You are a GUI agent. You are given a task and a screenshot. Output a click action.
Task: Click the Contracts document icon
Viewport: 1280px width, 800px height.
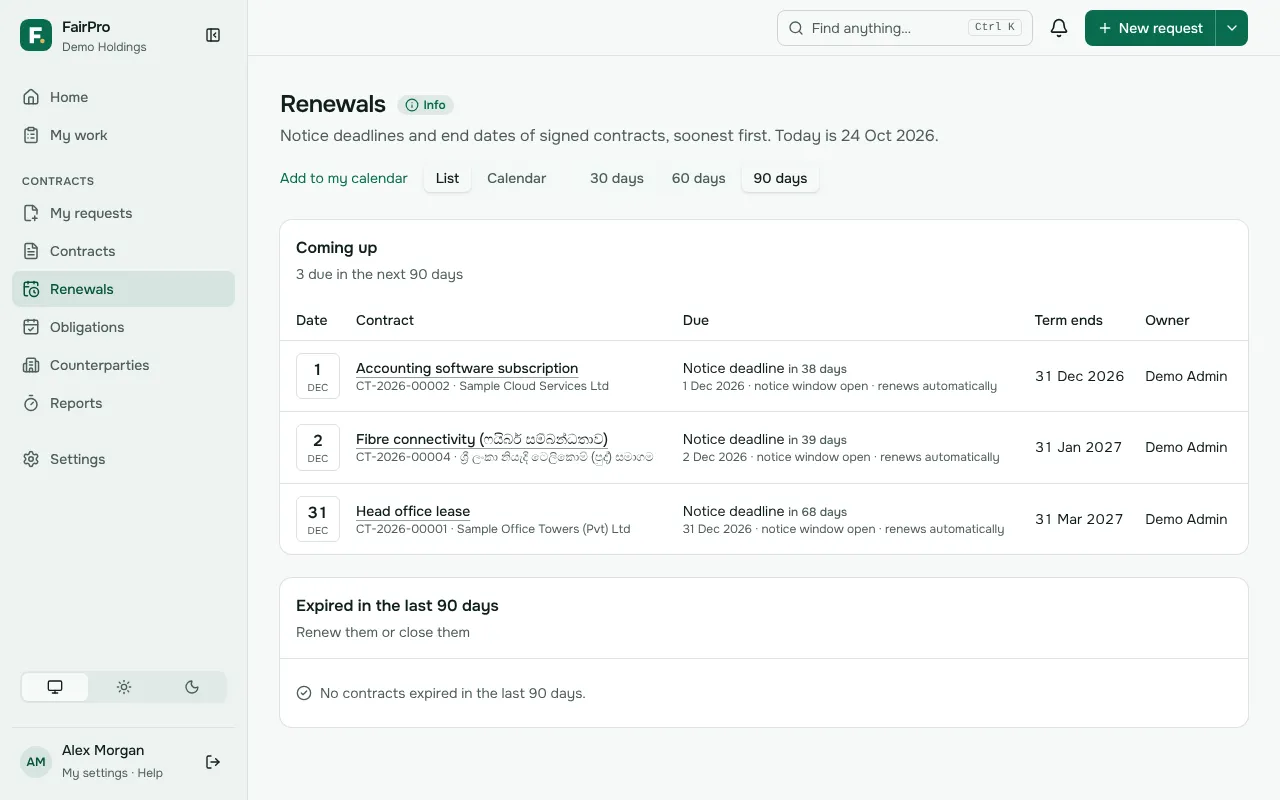(31, 251)
